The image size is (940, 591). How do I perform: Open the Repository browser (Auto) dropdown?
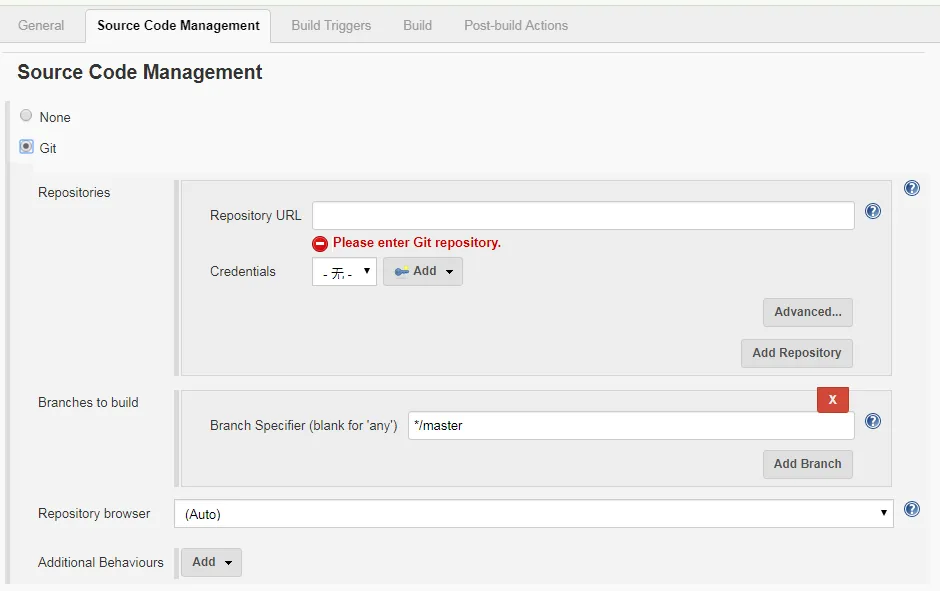(x=534, y=514)
